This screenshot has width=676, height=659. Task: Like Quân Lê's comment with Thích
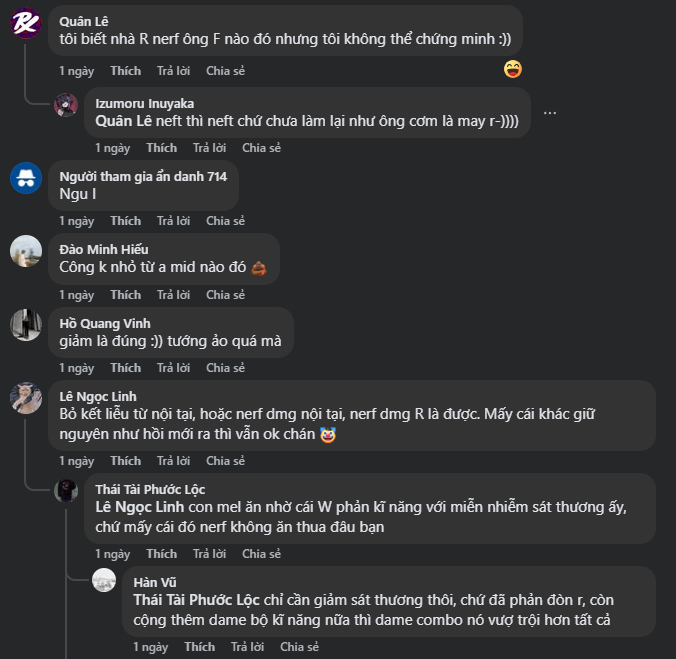[x=125, y=71]
